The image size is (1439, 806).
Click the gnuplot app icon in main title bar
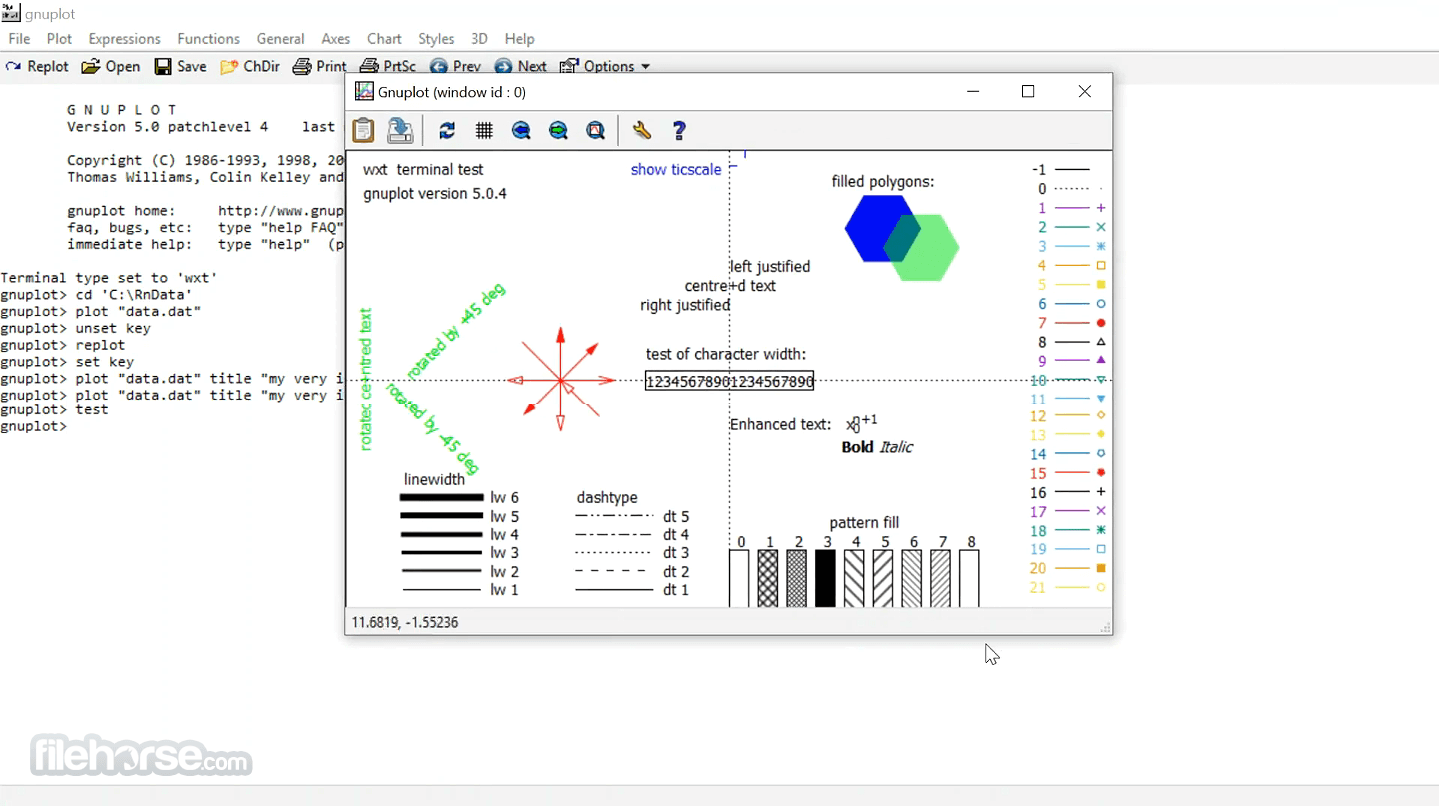pos(11,12)
